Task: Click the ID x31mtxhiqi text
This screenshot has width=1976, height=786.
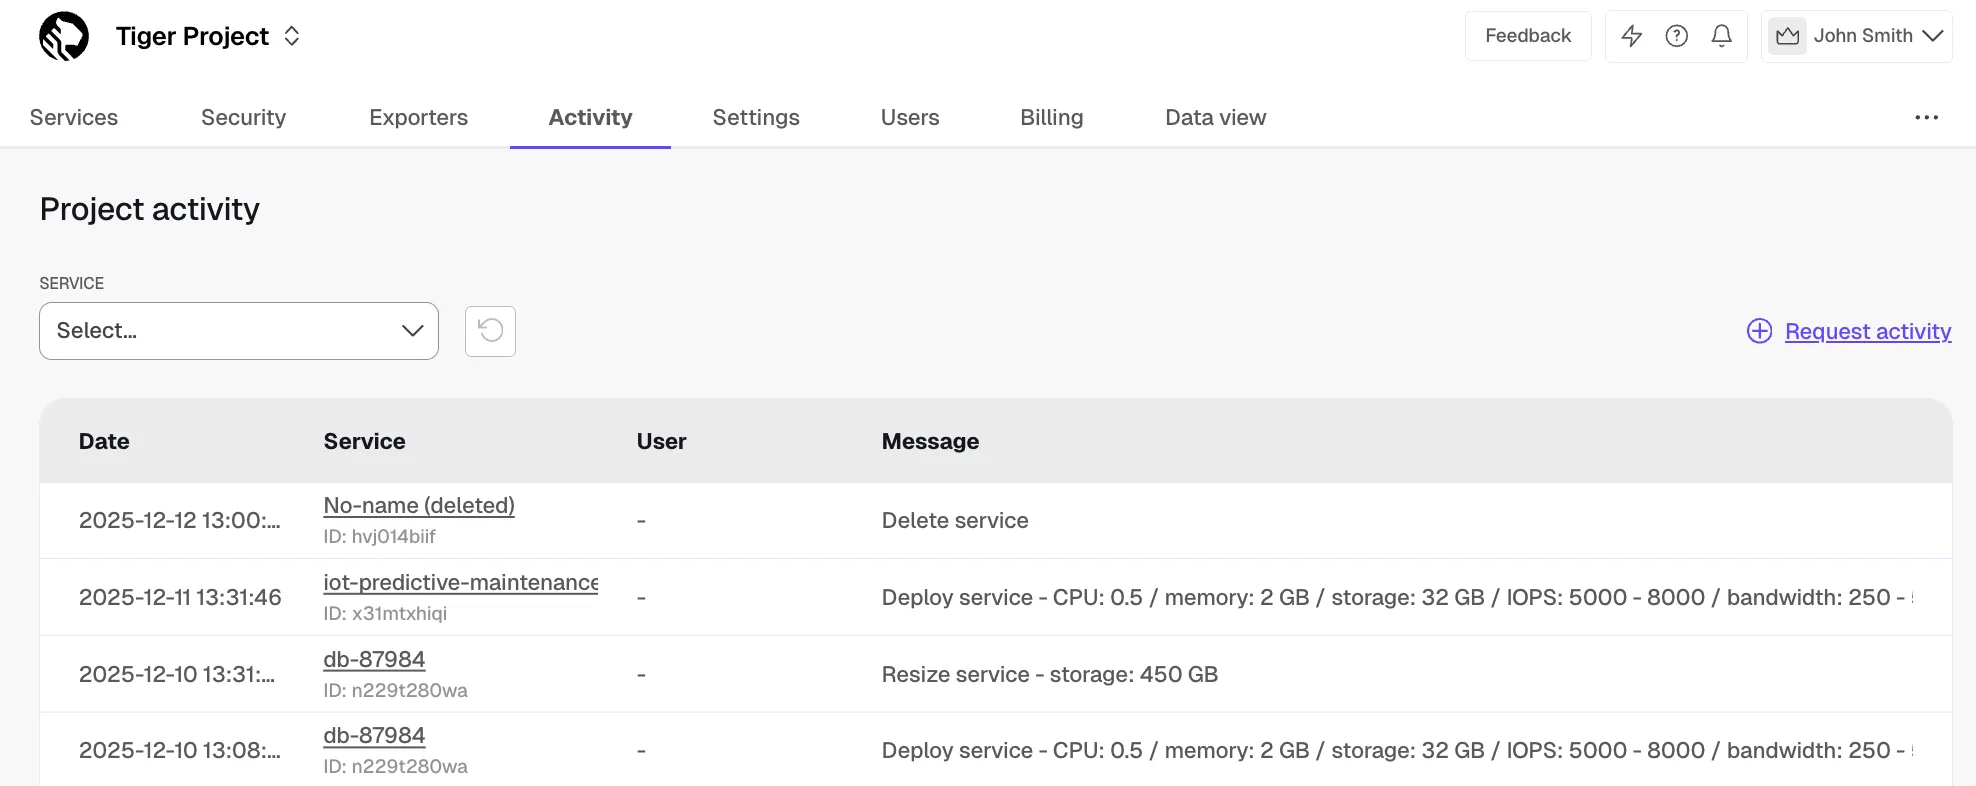Action: 385,614
